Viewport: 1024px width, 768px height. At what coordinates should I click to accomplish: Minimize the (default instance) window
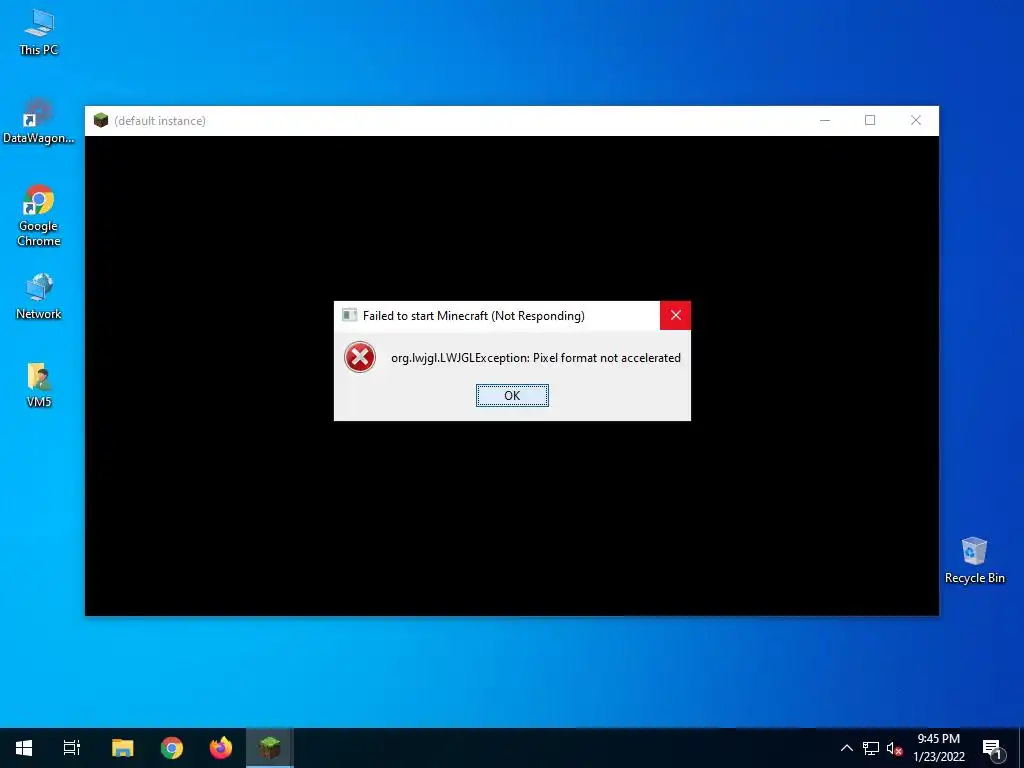[825, 120]
